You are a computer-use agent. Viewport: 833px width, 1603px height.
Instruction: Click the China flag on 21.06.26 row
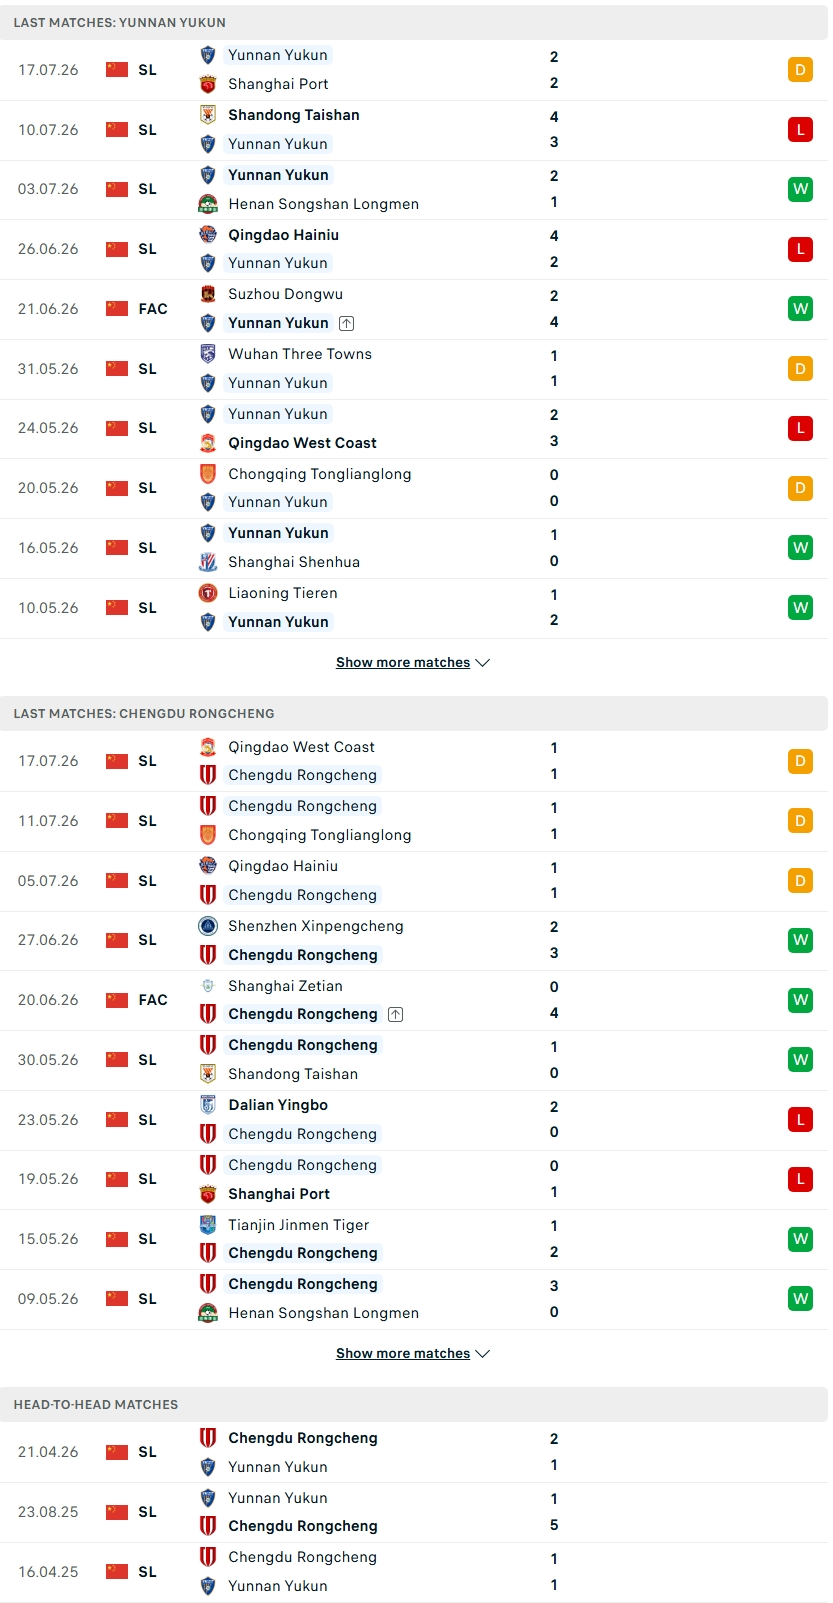[x=117, y=309]
